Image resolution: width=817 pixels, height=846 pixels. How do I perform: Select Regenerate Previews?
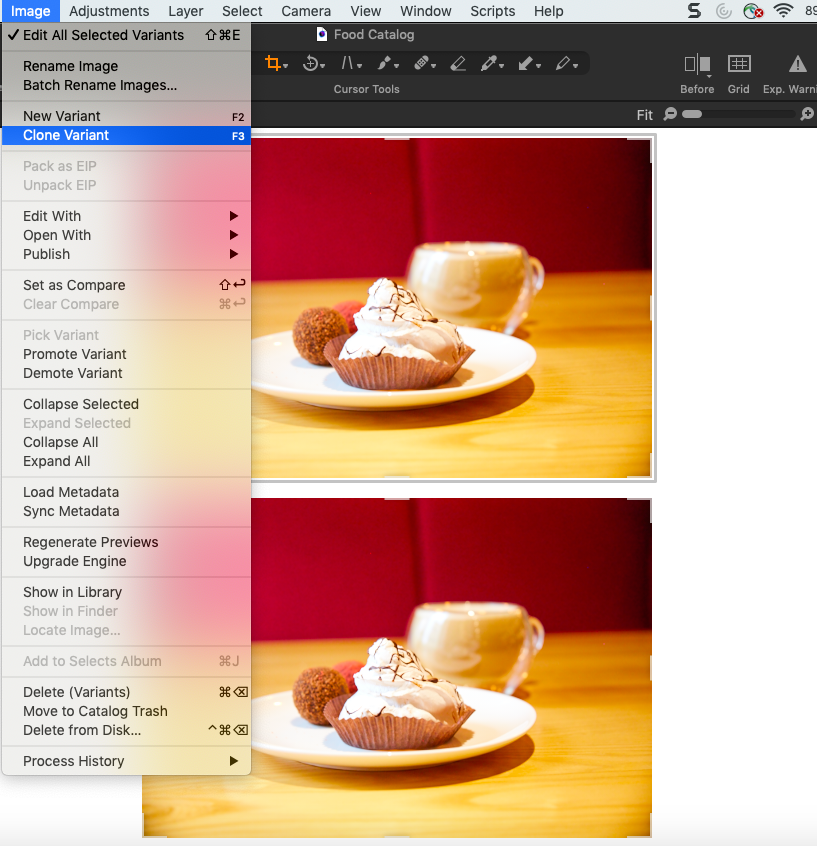tap(126, 542)
